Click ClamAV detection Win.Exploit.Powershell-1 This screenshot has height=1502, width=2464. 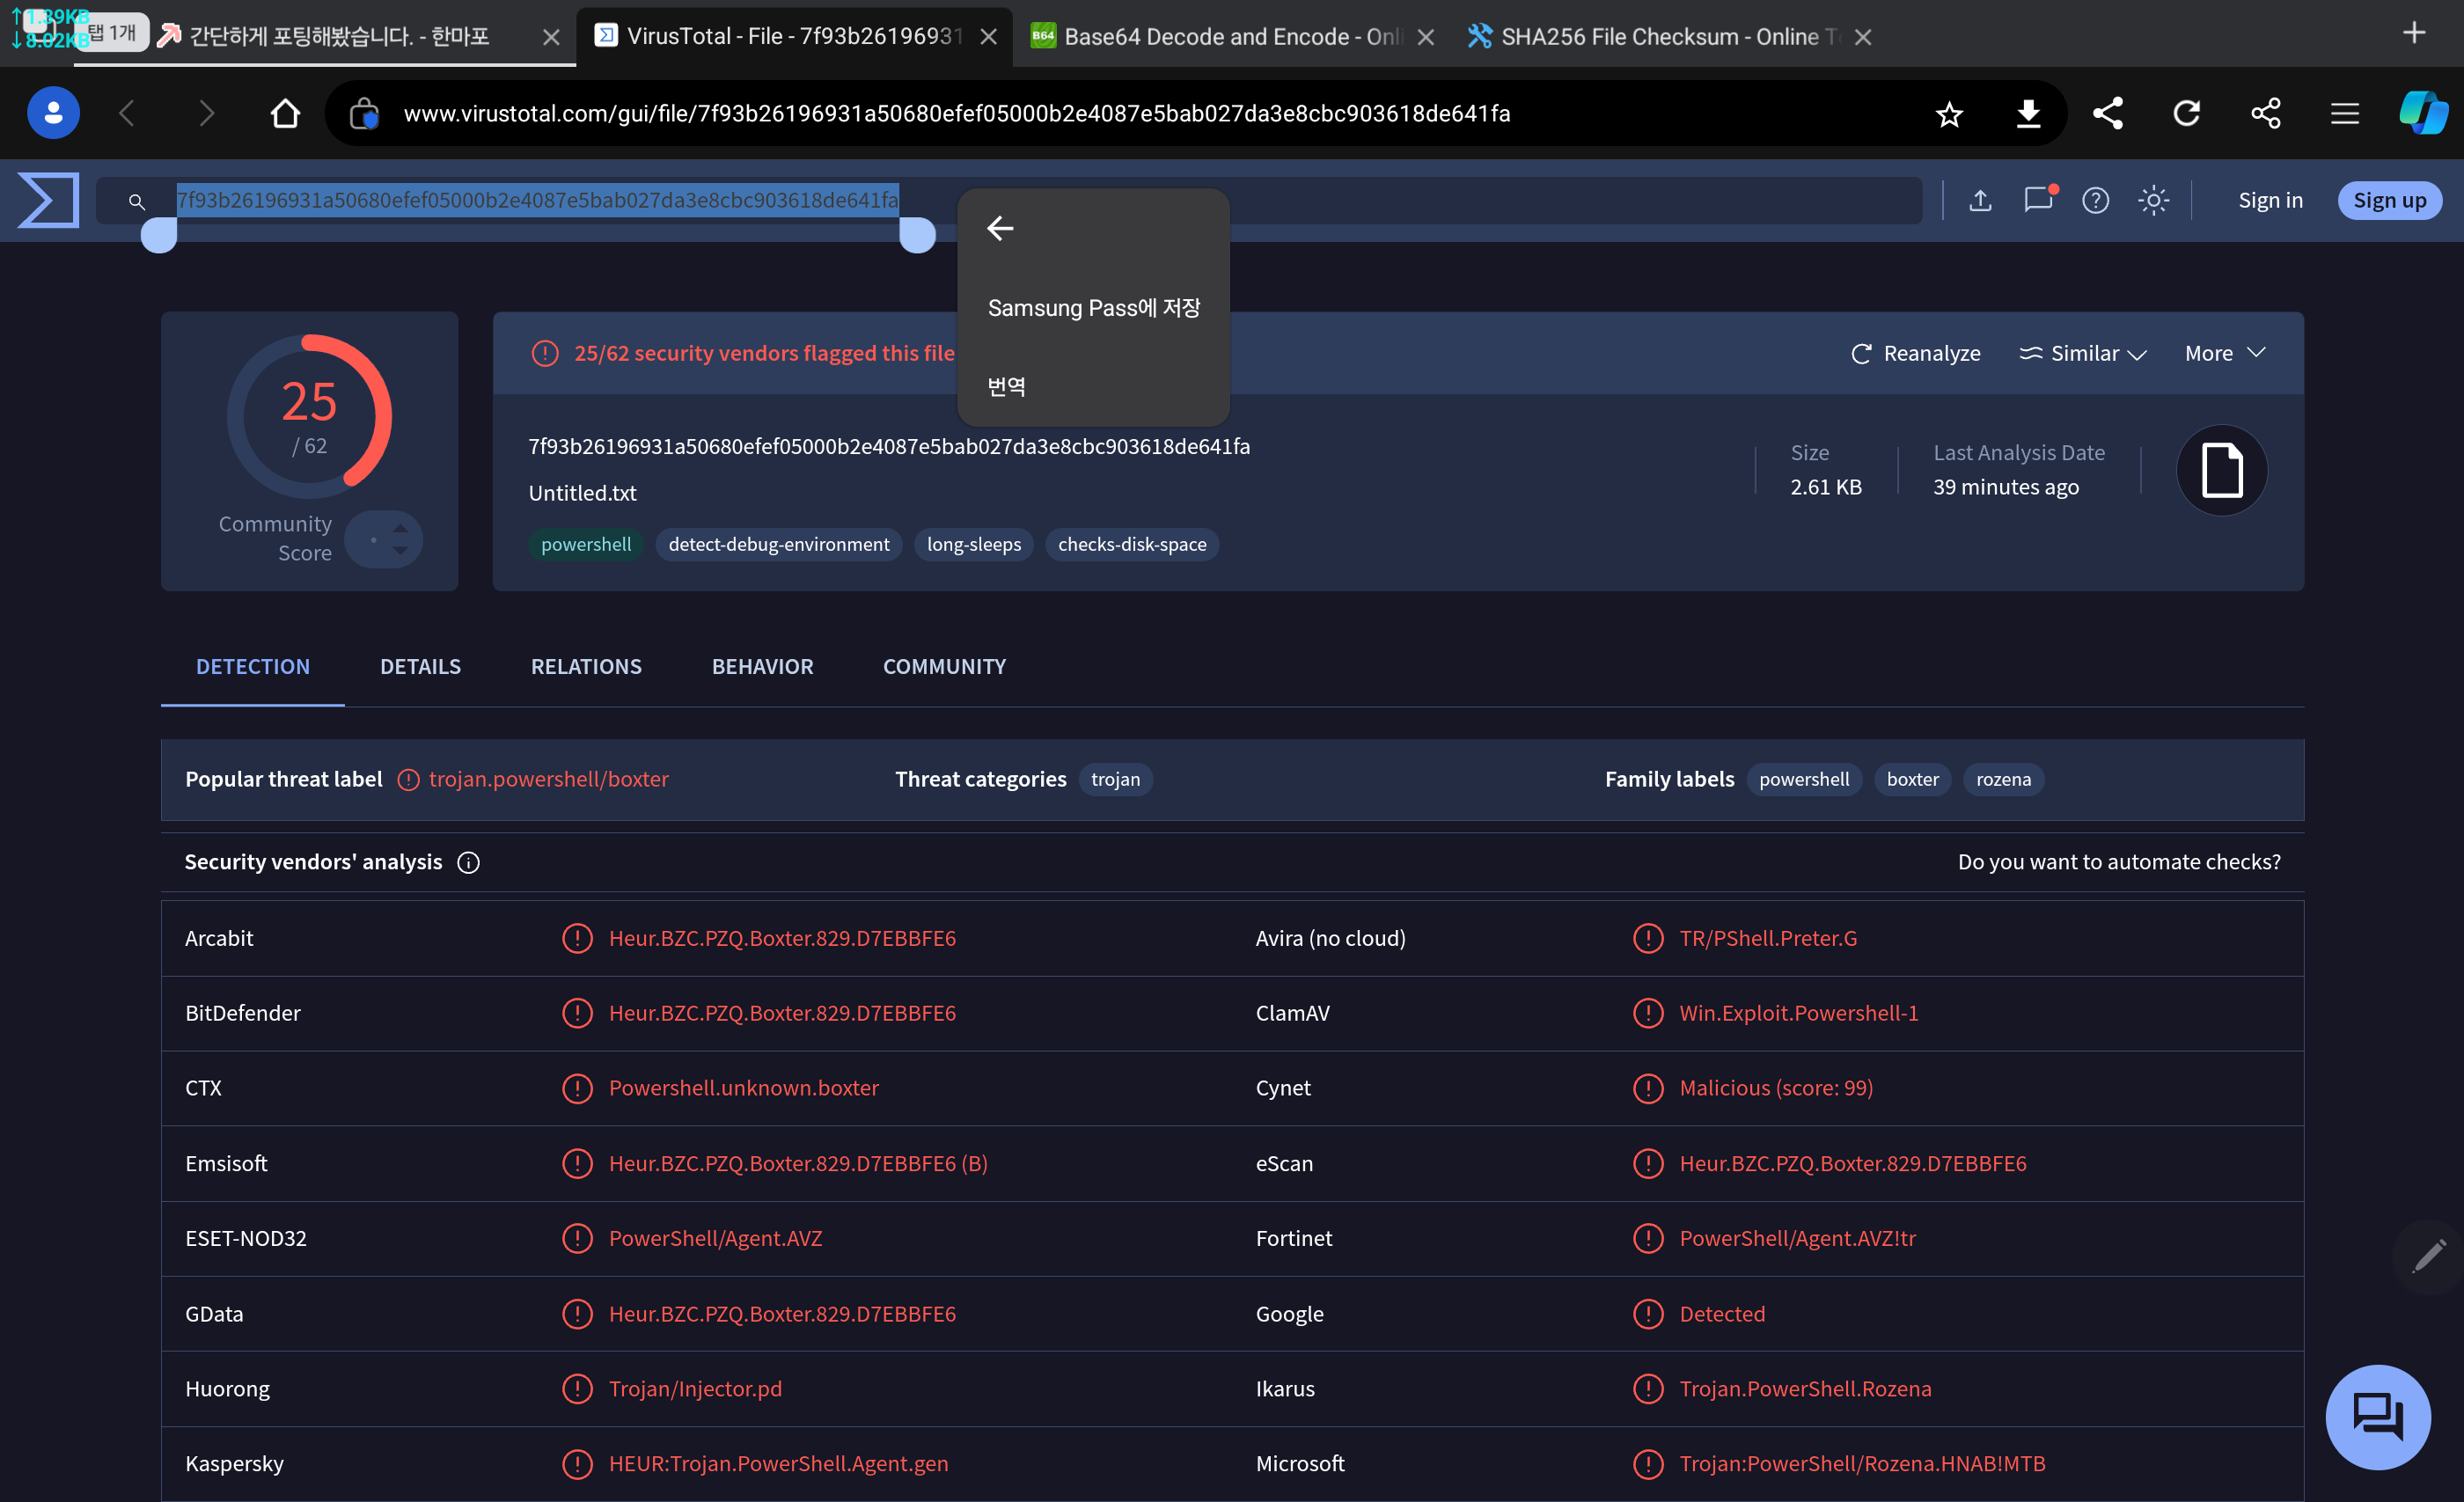(x=1798, y=1012)
